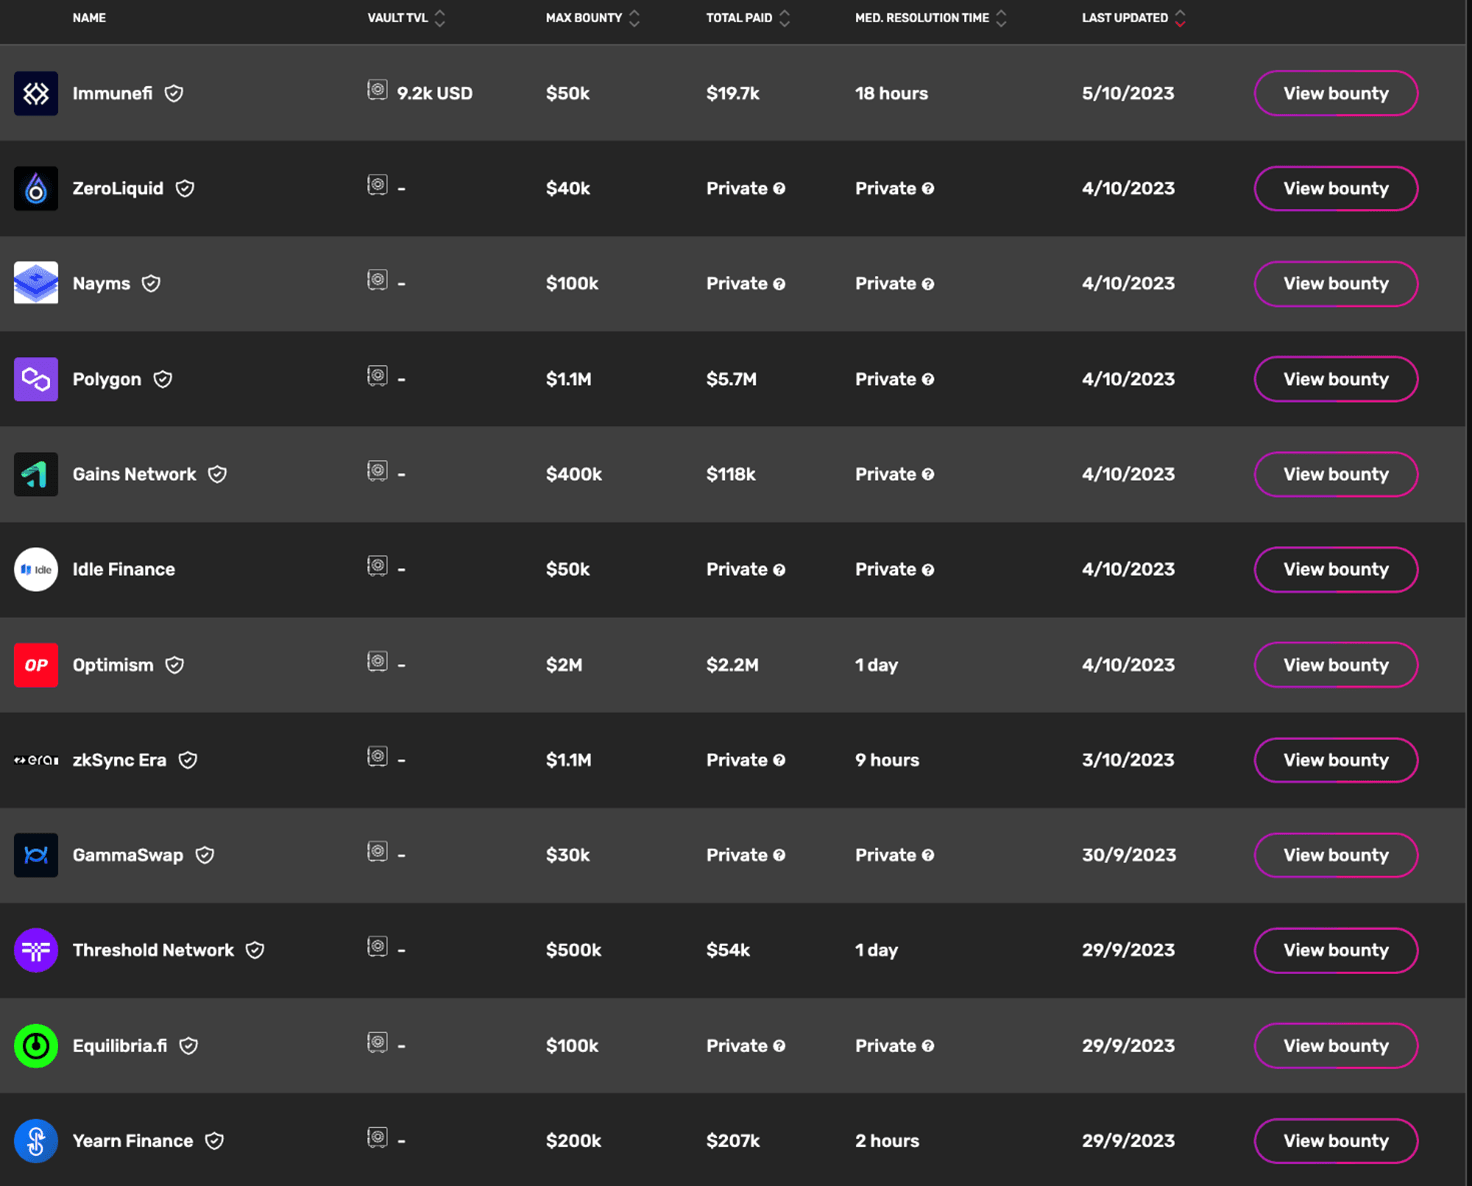This screenshot has height=1186, width=1472.
Task: View bounty for Polygon
Action: click(x=1335, y=379)
